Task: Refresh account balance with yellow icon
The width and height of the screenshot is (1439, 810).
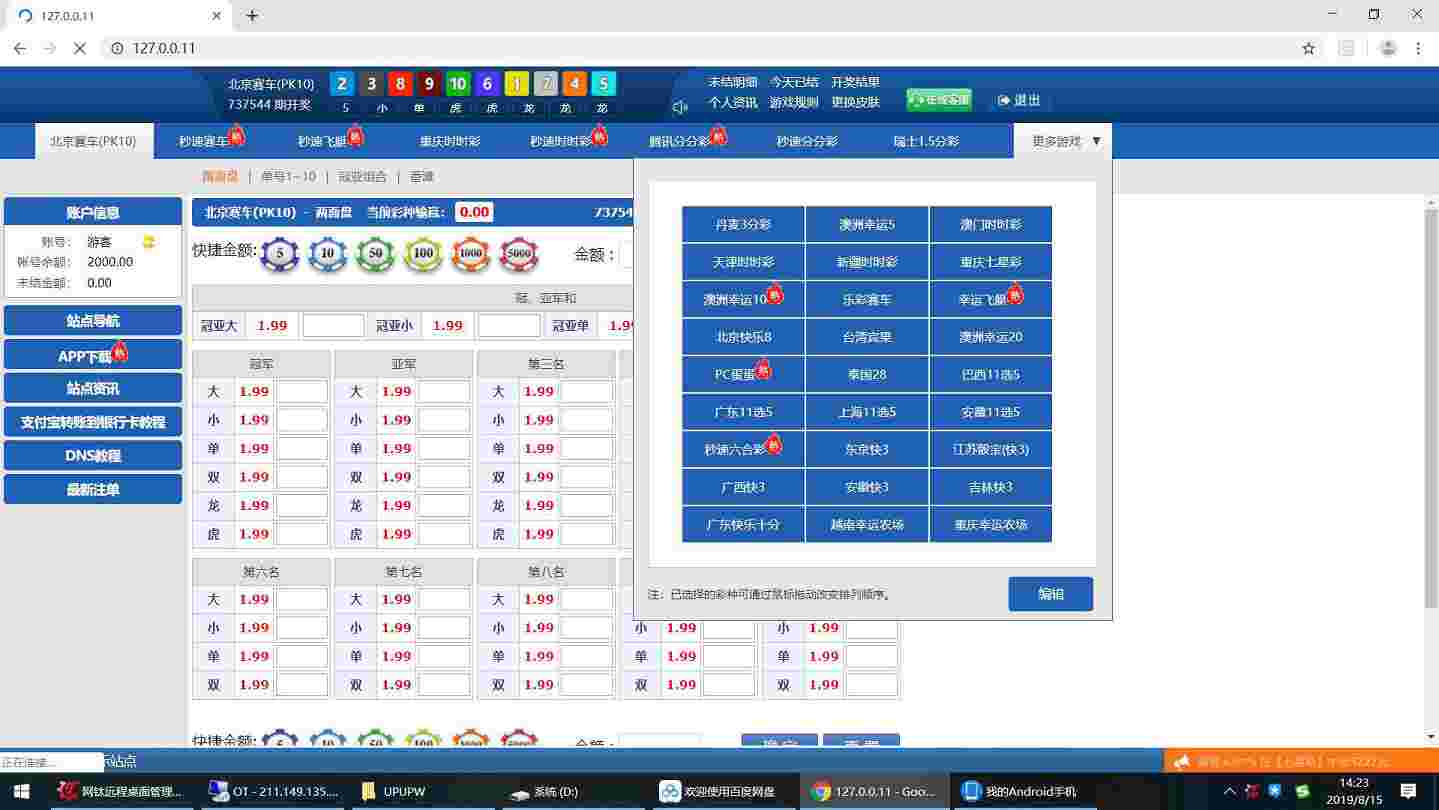Action: click(x=149, y=242)
